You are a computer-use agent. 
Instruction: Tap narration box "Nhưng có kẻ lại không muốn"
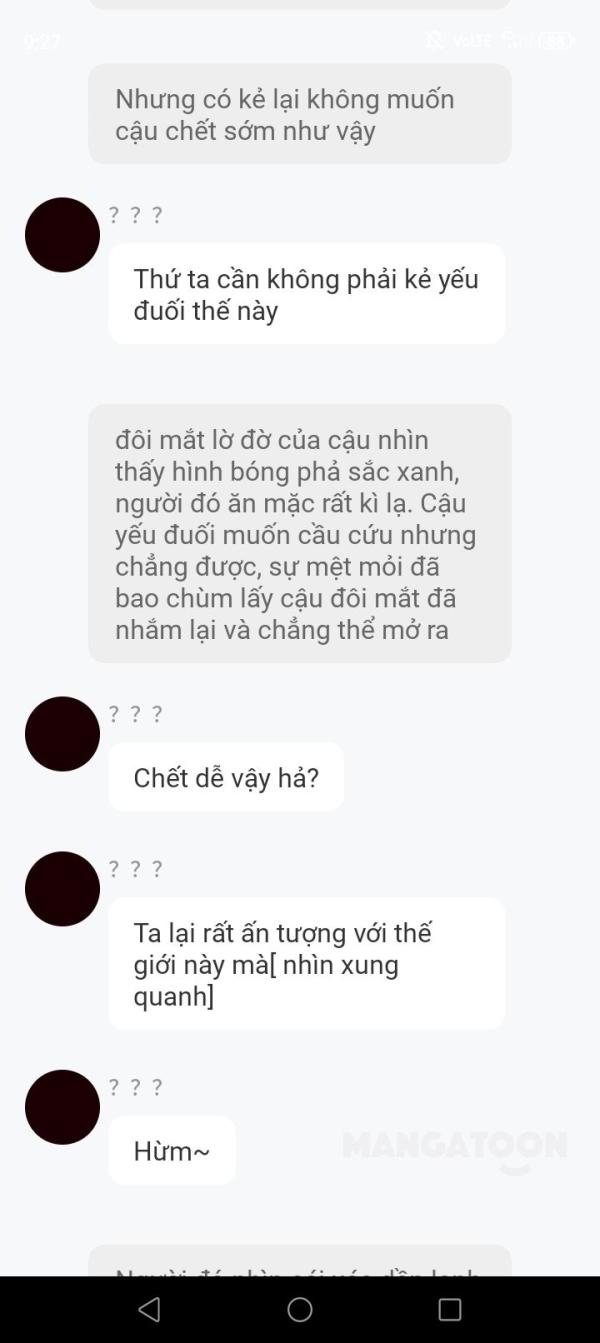coord(300,114)
